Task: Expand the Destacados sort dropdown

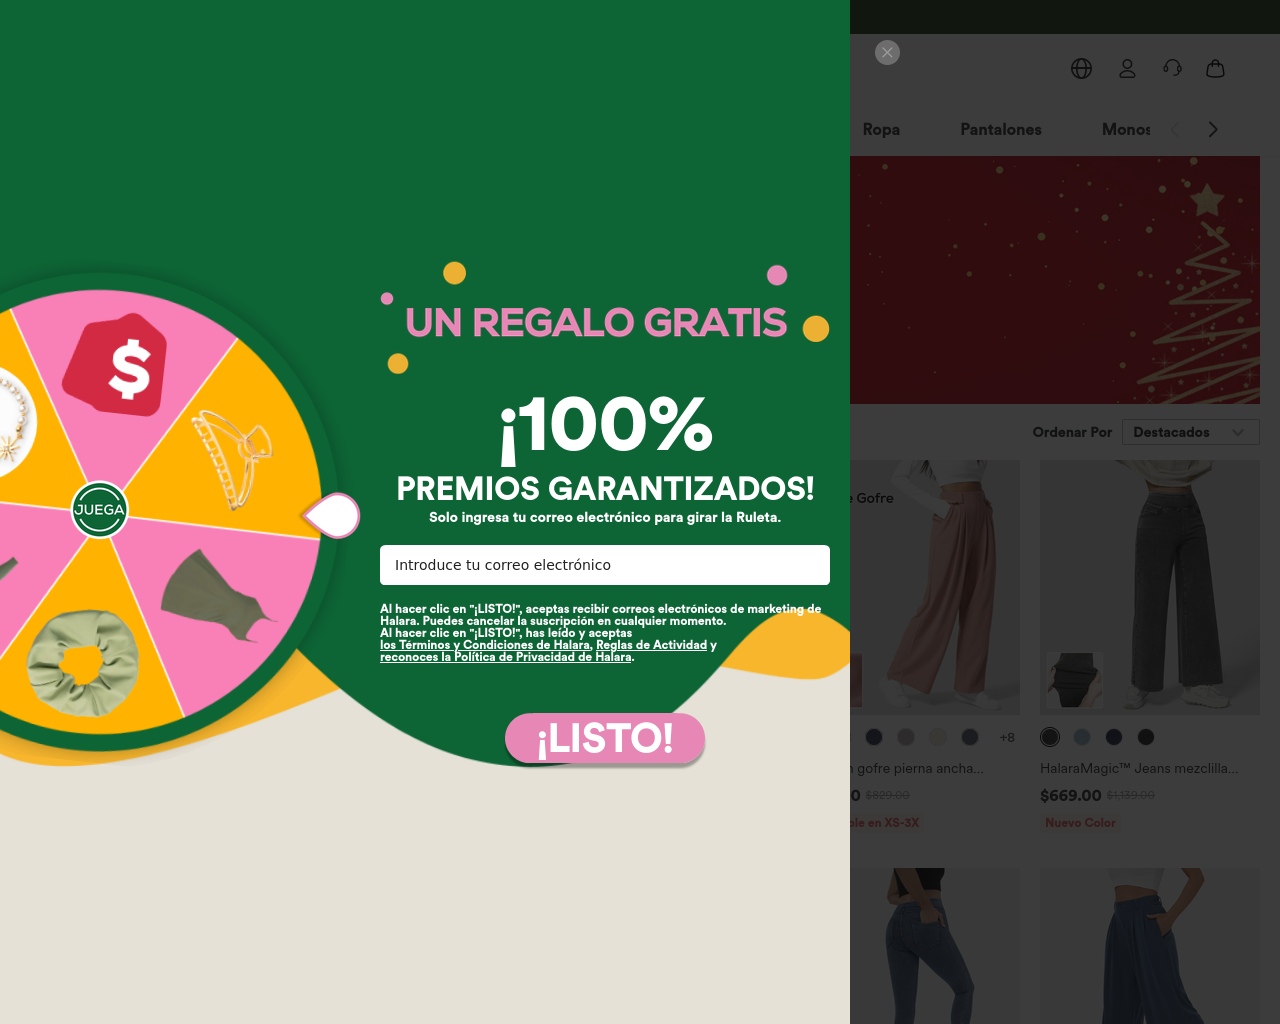Action: [x=1190, y=432]
